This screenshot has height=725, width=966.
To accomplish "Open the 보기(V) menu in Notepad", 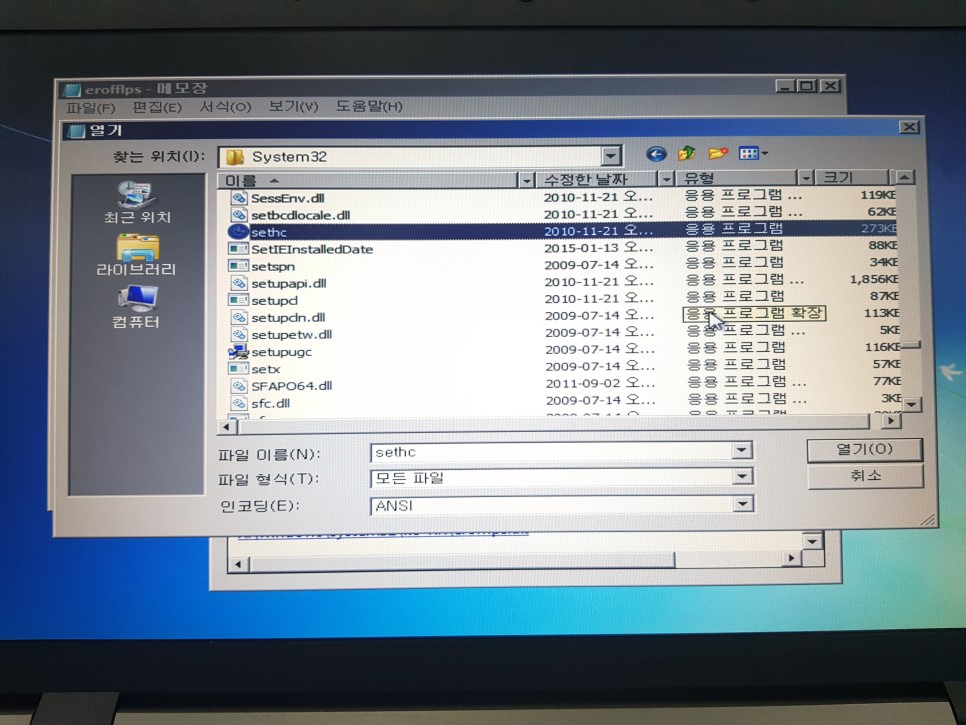I will coord(293,107).
